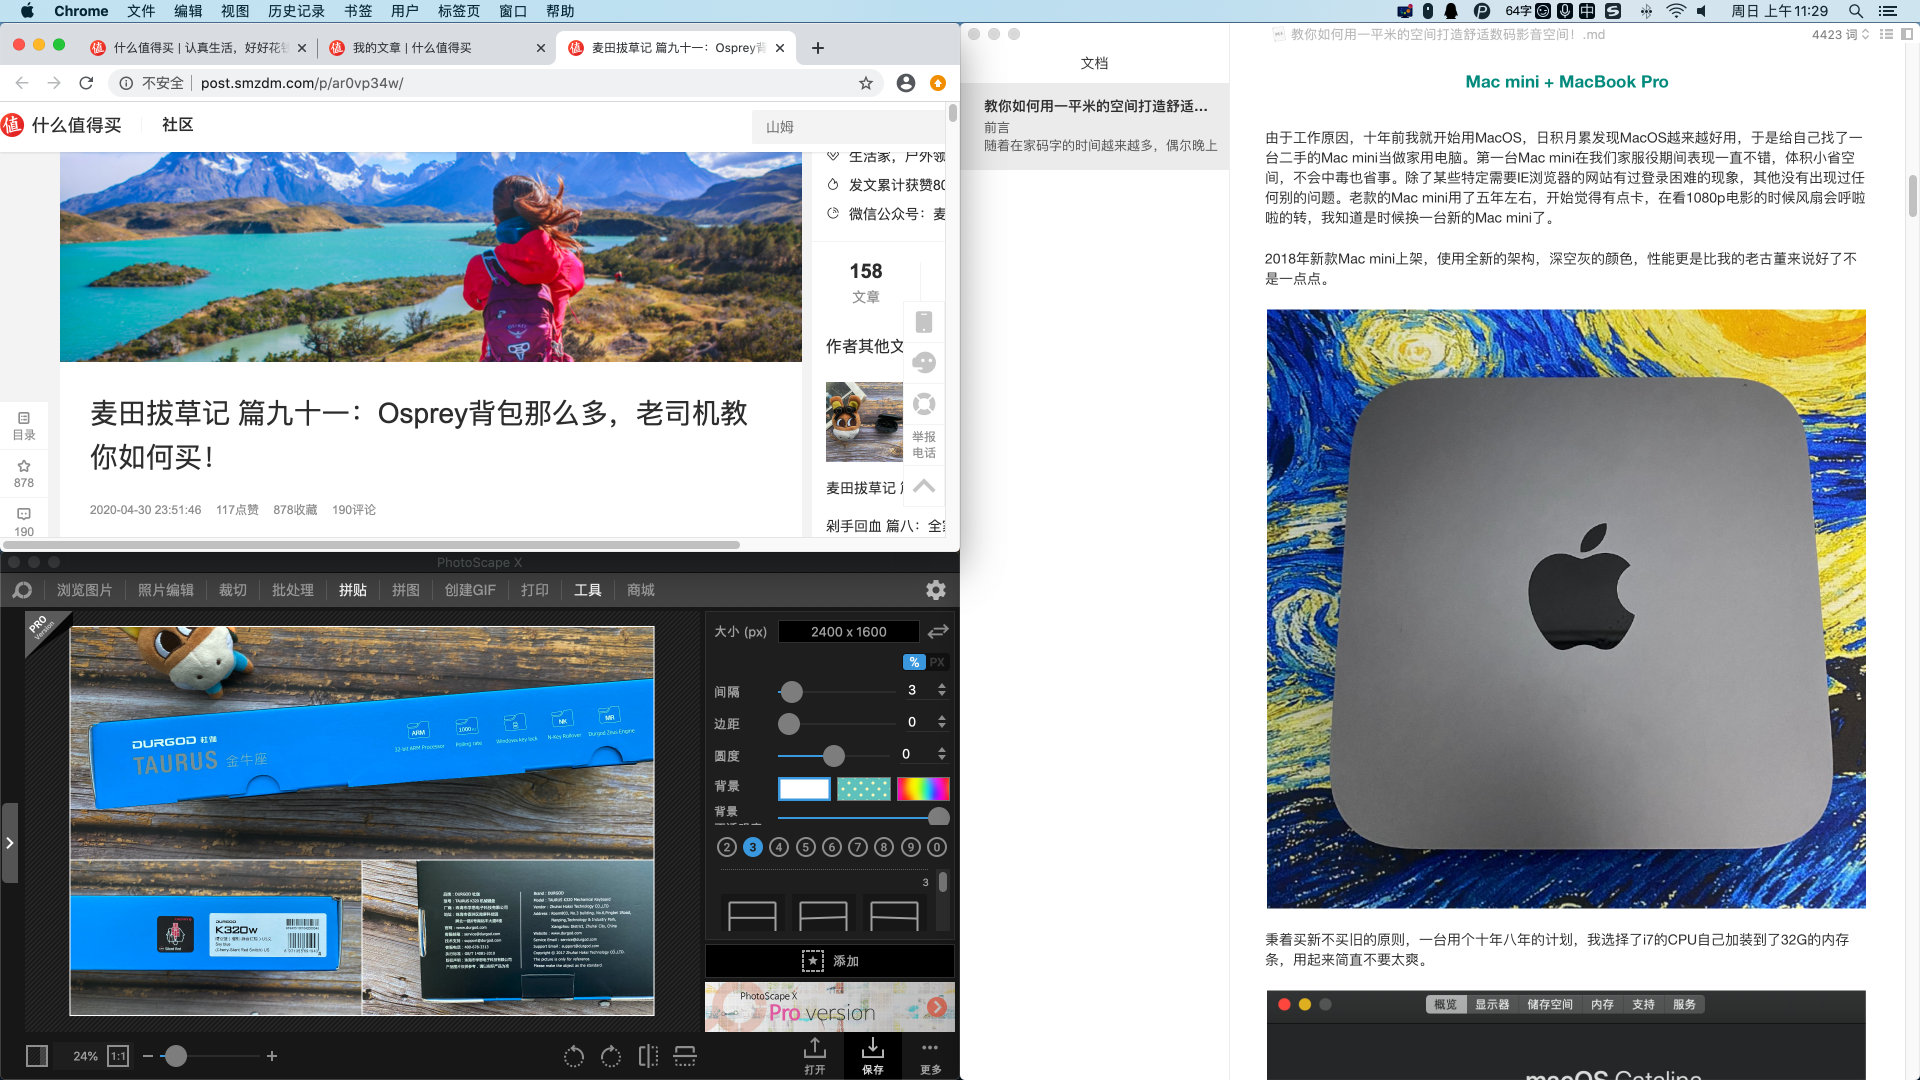The image size is (1920, 1080).
Task: Open the 书签 menu in menu bar
Action: point(358,11)
